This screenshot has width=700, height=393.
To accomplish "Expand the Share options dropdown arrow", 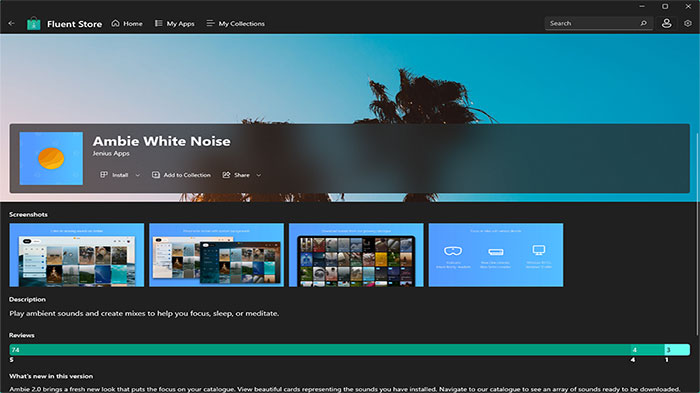I will pos(258,175).
